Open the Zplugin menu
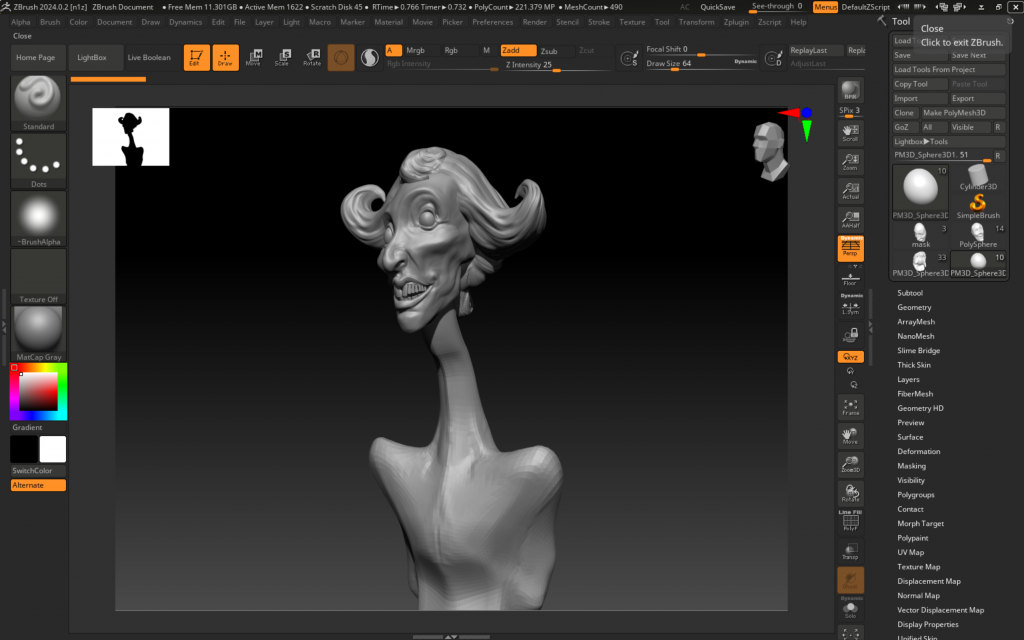This screenshot has width=1024, height=640. click(x=736, y=22)
